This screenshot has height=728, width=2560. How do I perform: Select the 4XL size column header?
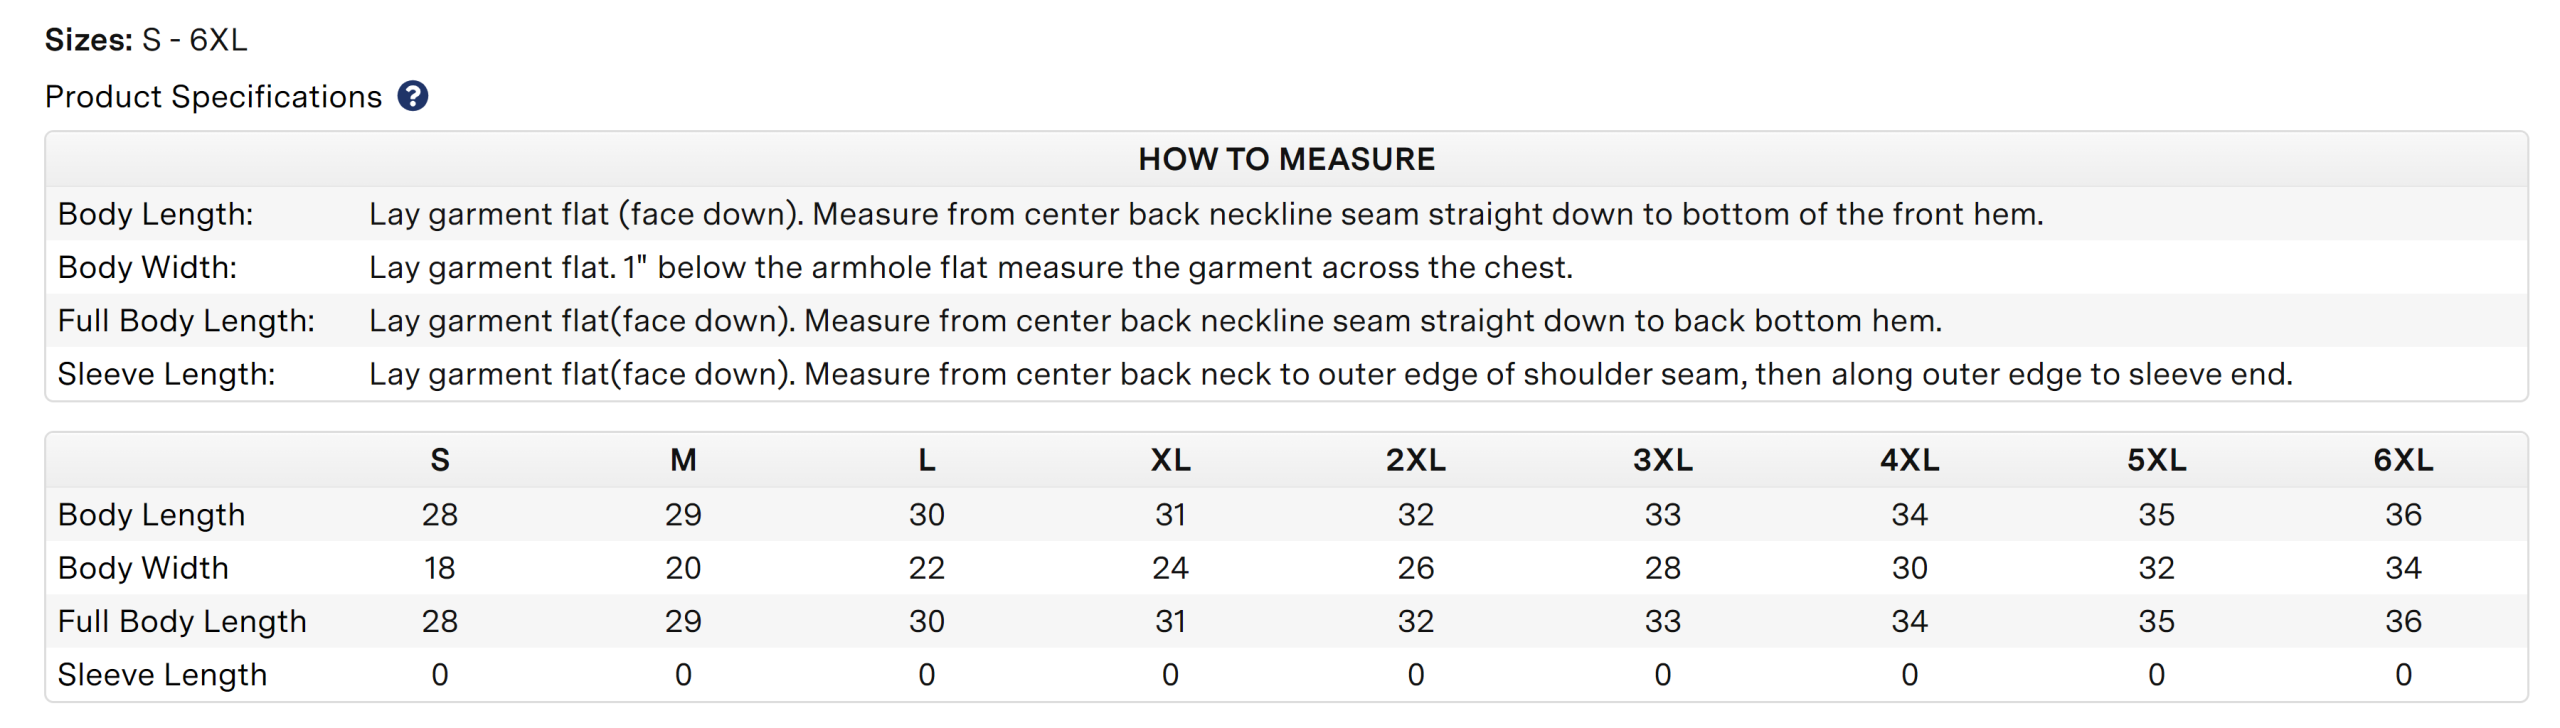pyautogui.click(x=1909, y=460)
